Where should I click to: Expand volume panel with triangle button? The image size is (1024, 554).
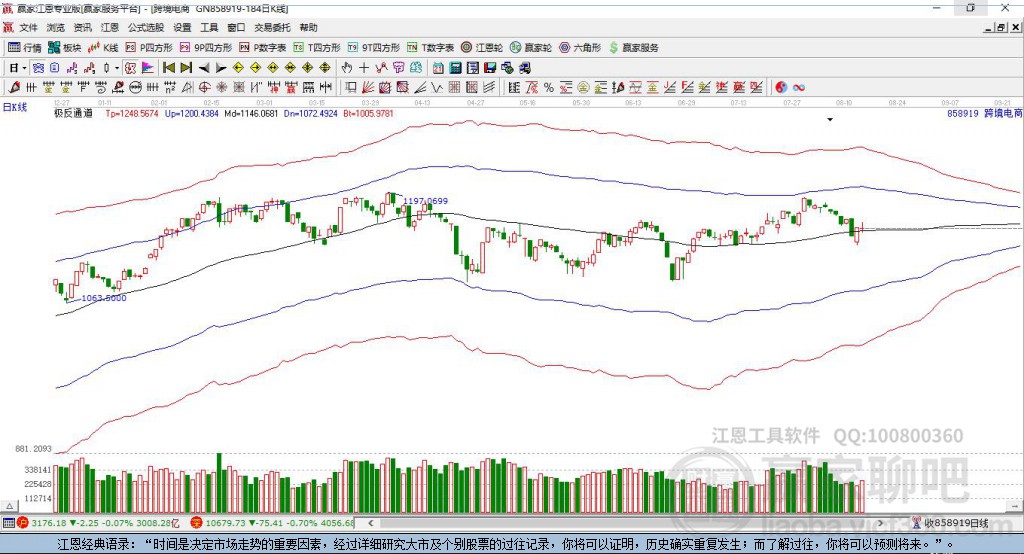point(9,506)
